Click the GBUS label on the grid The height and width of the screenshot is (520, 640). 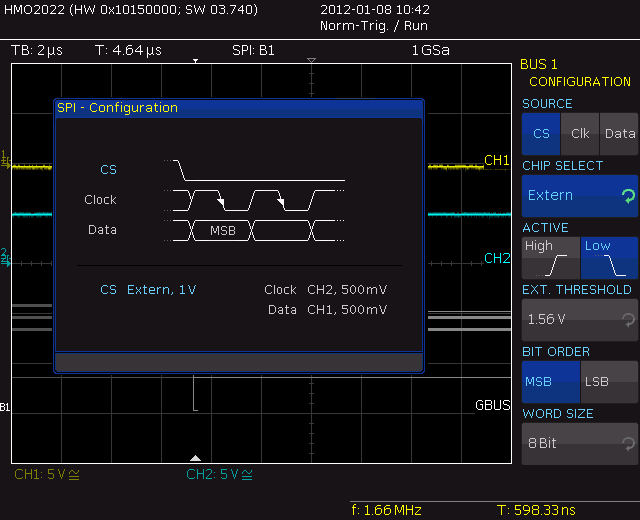[x=492, y=406]
